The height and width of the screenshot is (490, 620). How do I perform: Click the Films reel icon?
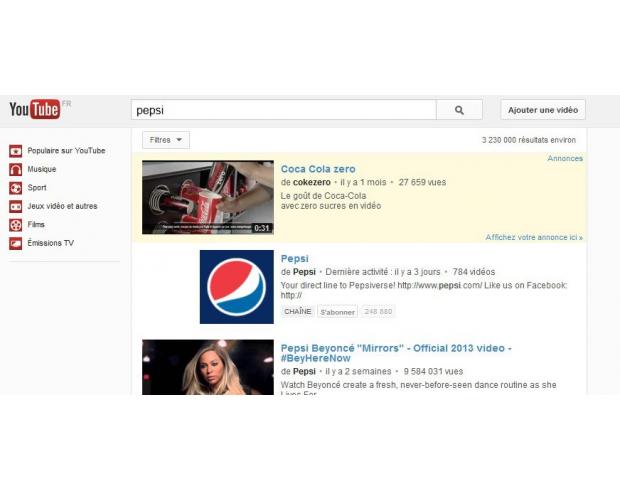pos(15,225)
